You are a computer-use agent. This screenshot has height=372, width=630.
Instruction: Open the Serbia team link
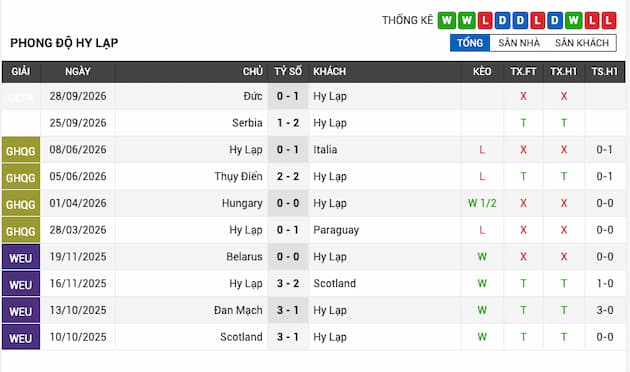click(247, 123)
